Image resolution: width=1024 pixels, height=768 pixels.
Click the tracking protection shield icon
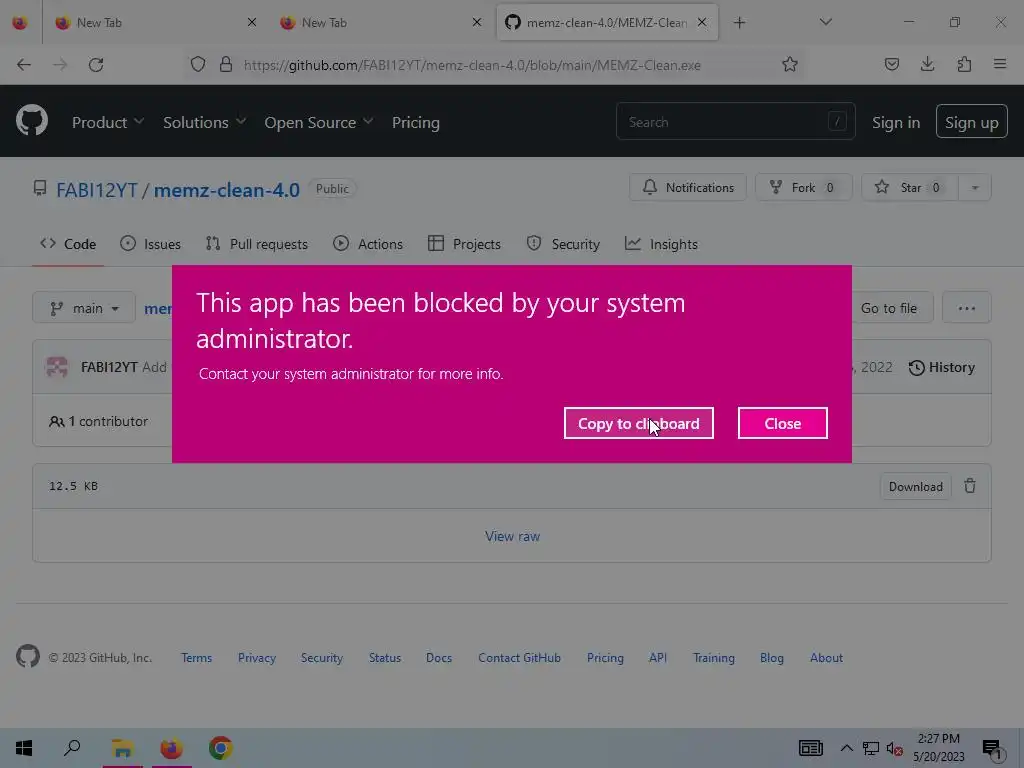pos(197,64)
